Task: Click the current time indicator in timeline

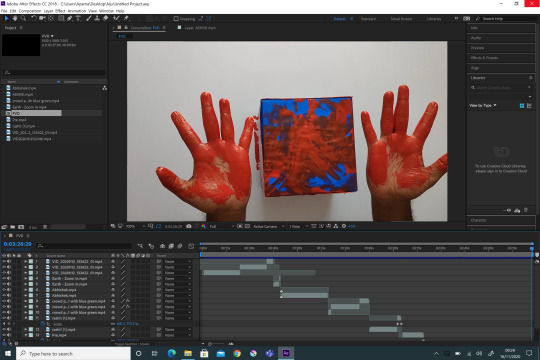Action: tap(532, 248)
